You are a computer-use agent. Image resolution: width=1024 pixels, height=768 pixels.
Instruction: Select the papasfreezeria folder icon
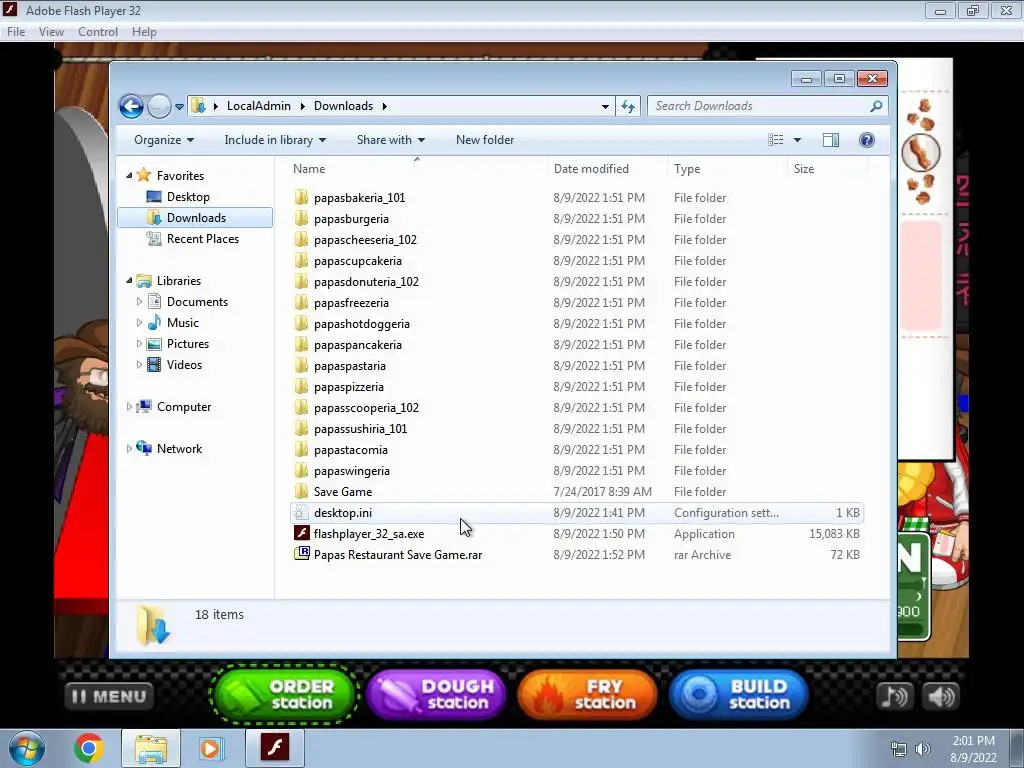pos(301,302)
